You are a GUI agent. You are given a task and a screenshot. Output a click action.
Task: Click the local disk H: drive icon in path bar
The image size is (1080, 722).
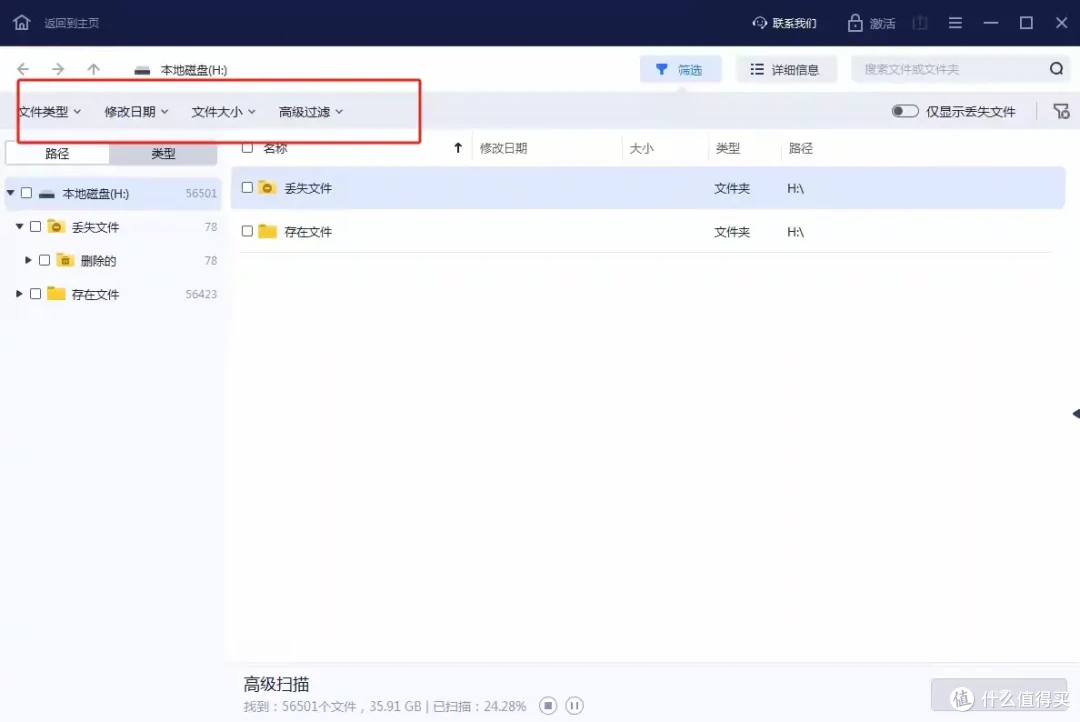pyautogui.click(x=142, y=70)
